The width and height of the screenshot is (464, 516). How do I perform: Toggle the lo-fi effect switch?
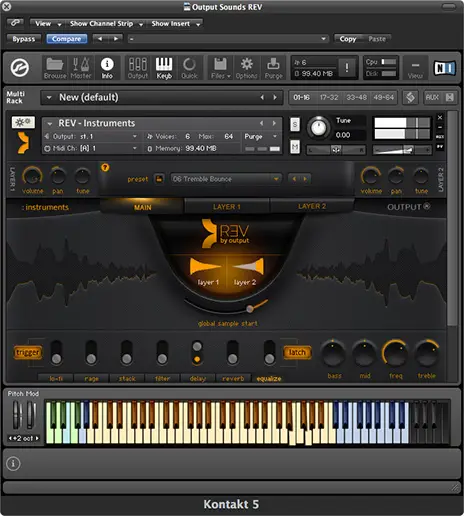[x=56, y=352]
